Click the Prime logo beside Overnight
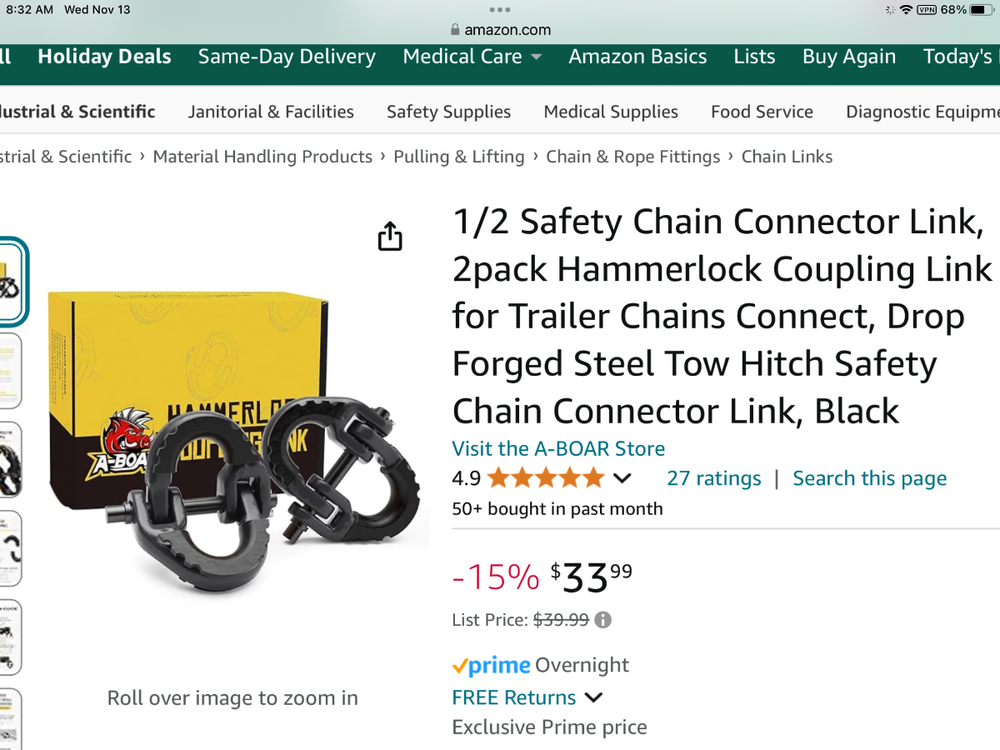This screenshot has width=1000, height=750. (491, 664)
